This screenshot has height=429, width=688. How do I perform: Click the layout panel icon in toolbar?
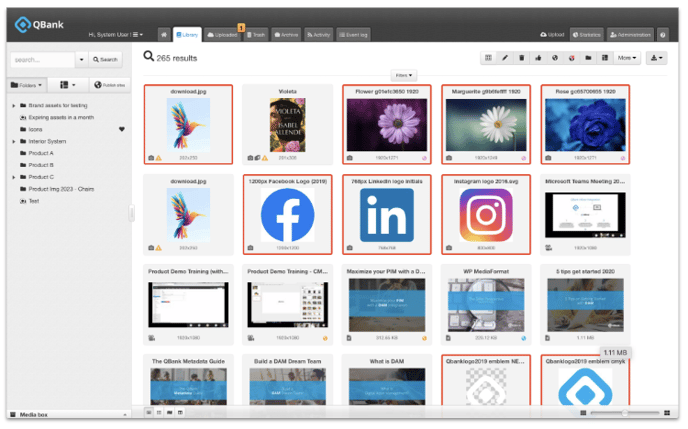click(x=605, y=58)
